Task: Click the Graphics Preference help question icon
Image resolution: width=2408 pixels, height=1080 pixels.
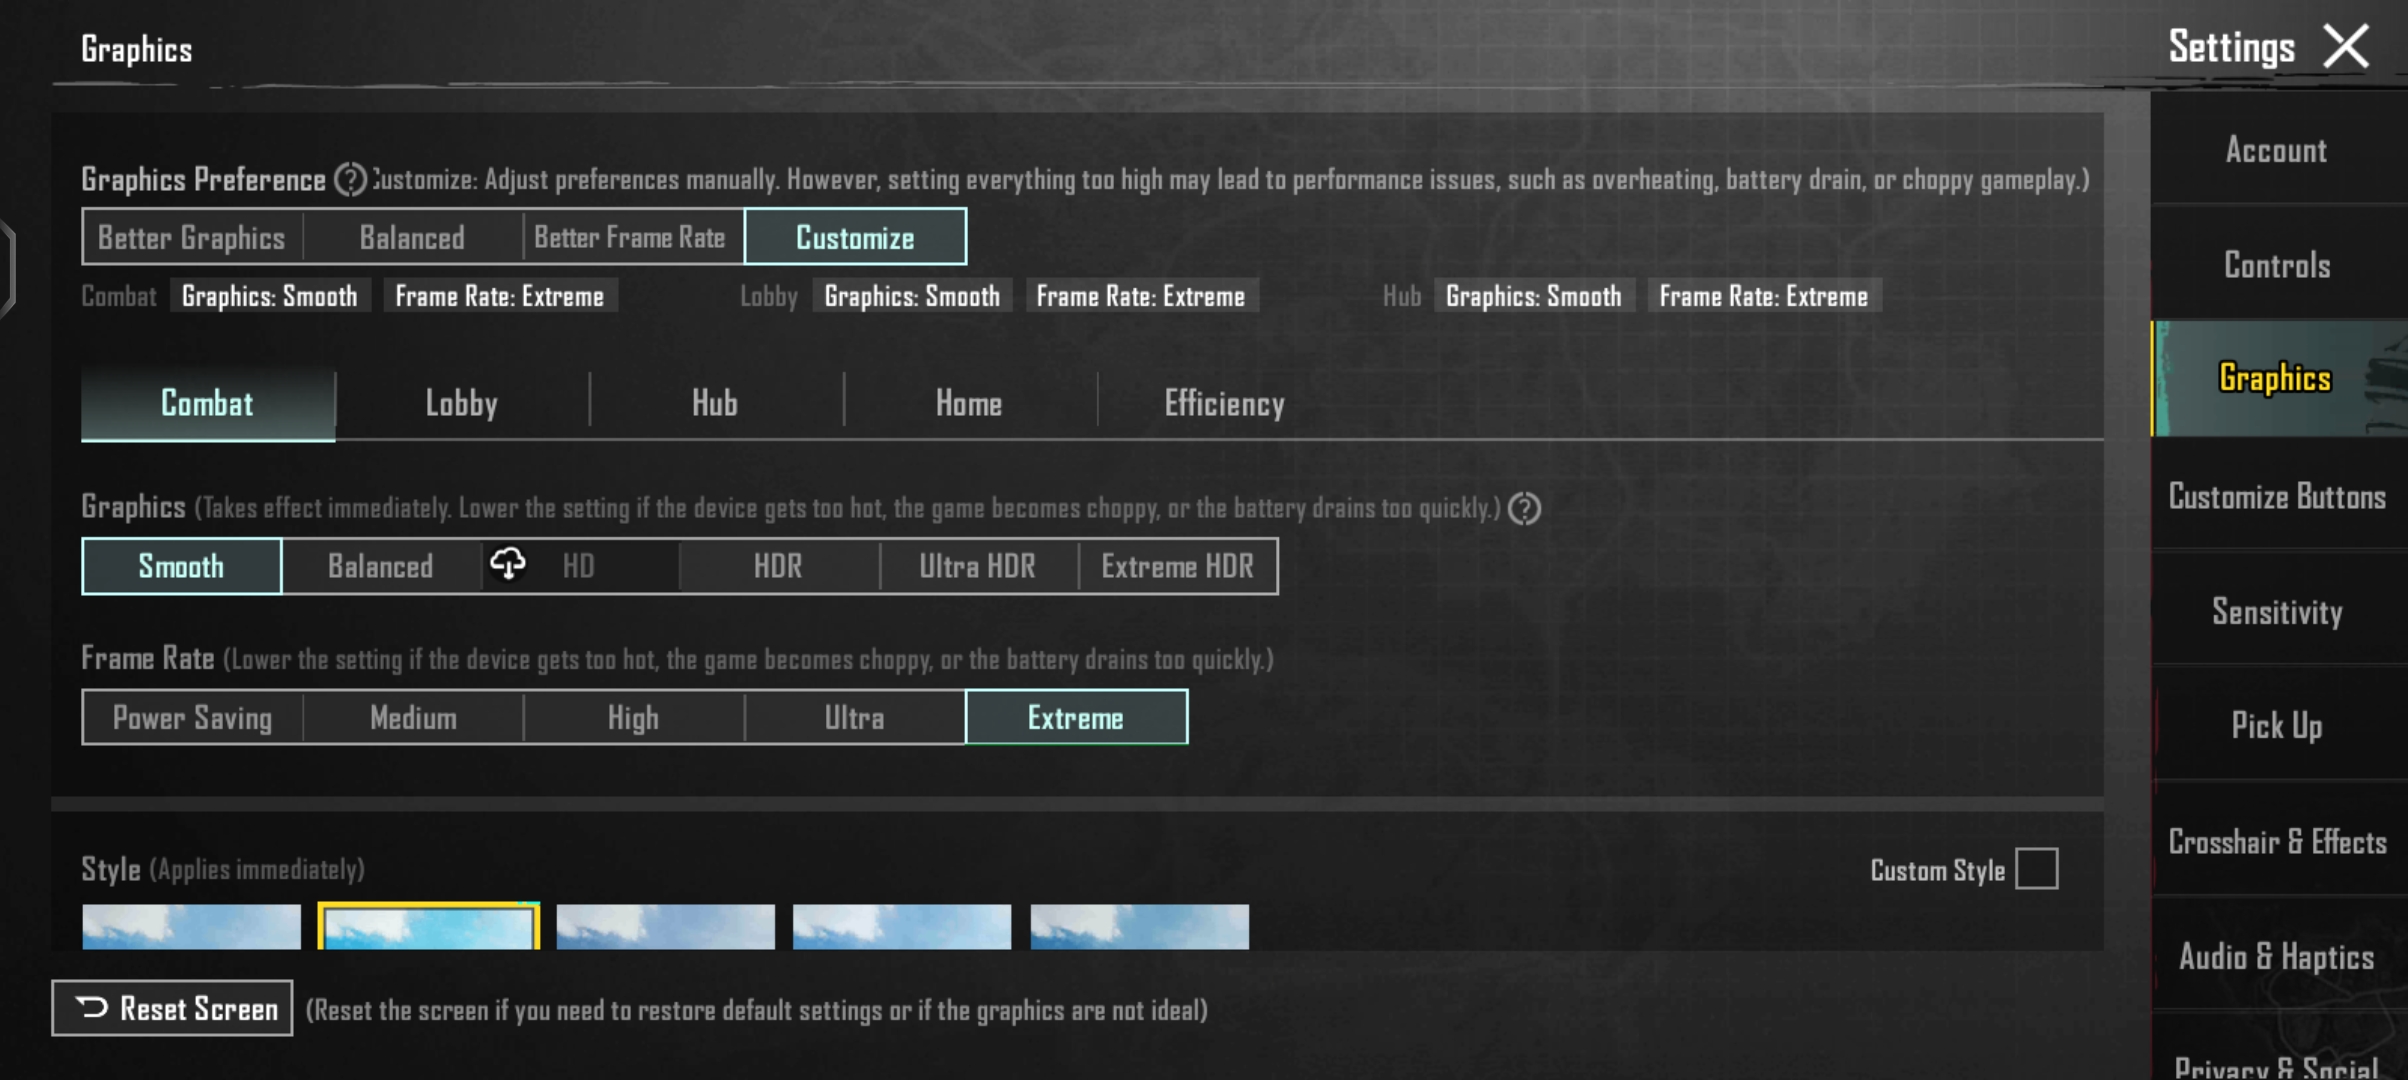Action: (350, 180)
